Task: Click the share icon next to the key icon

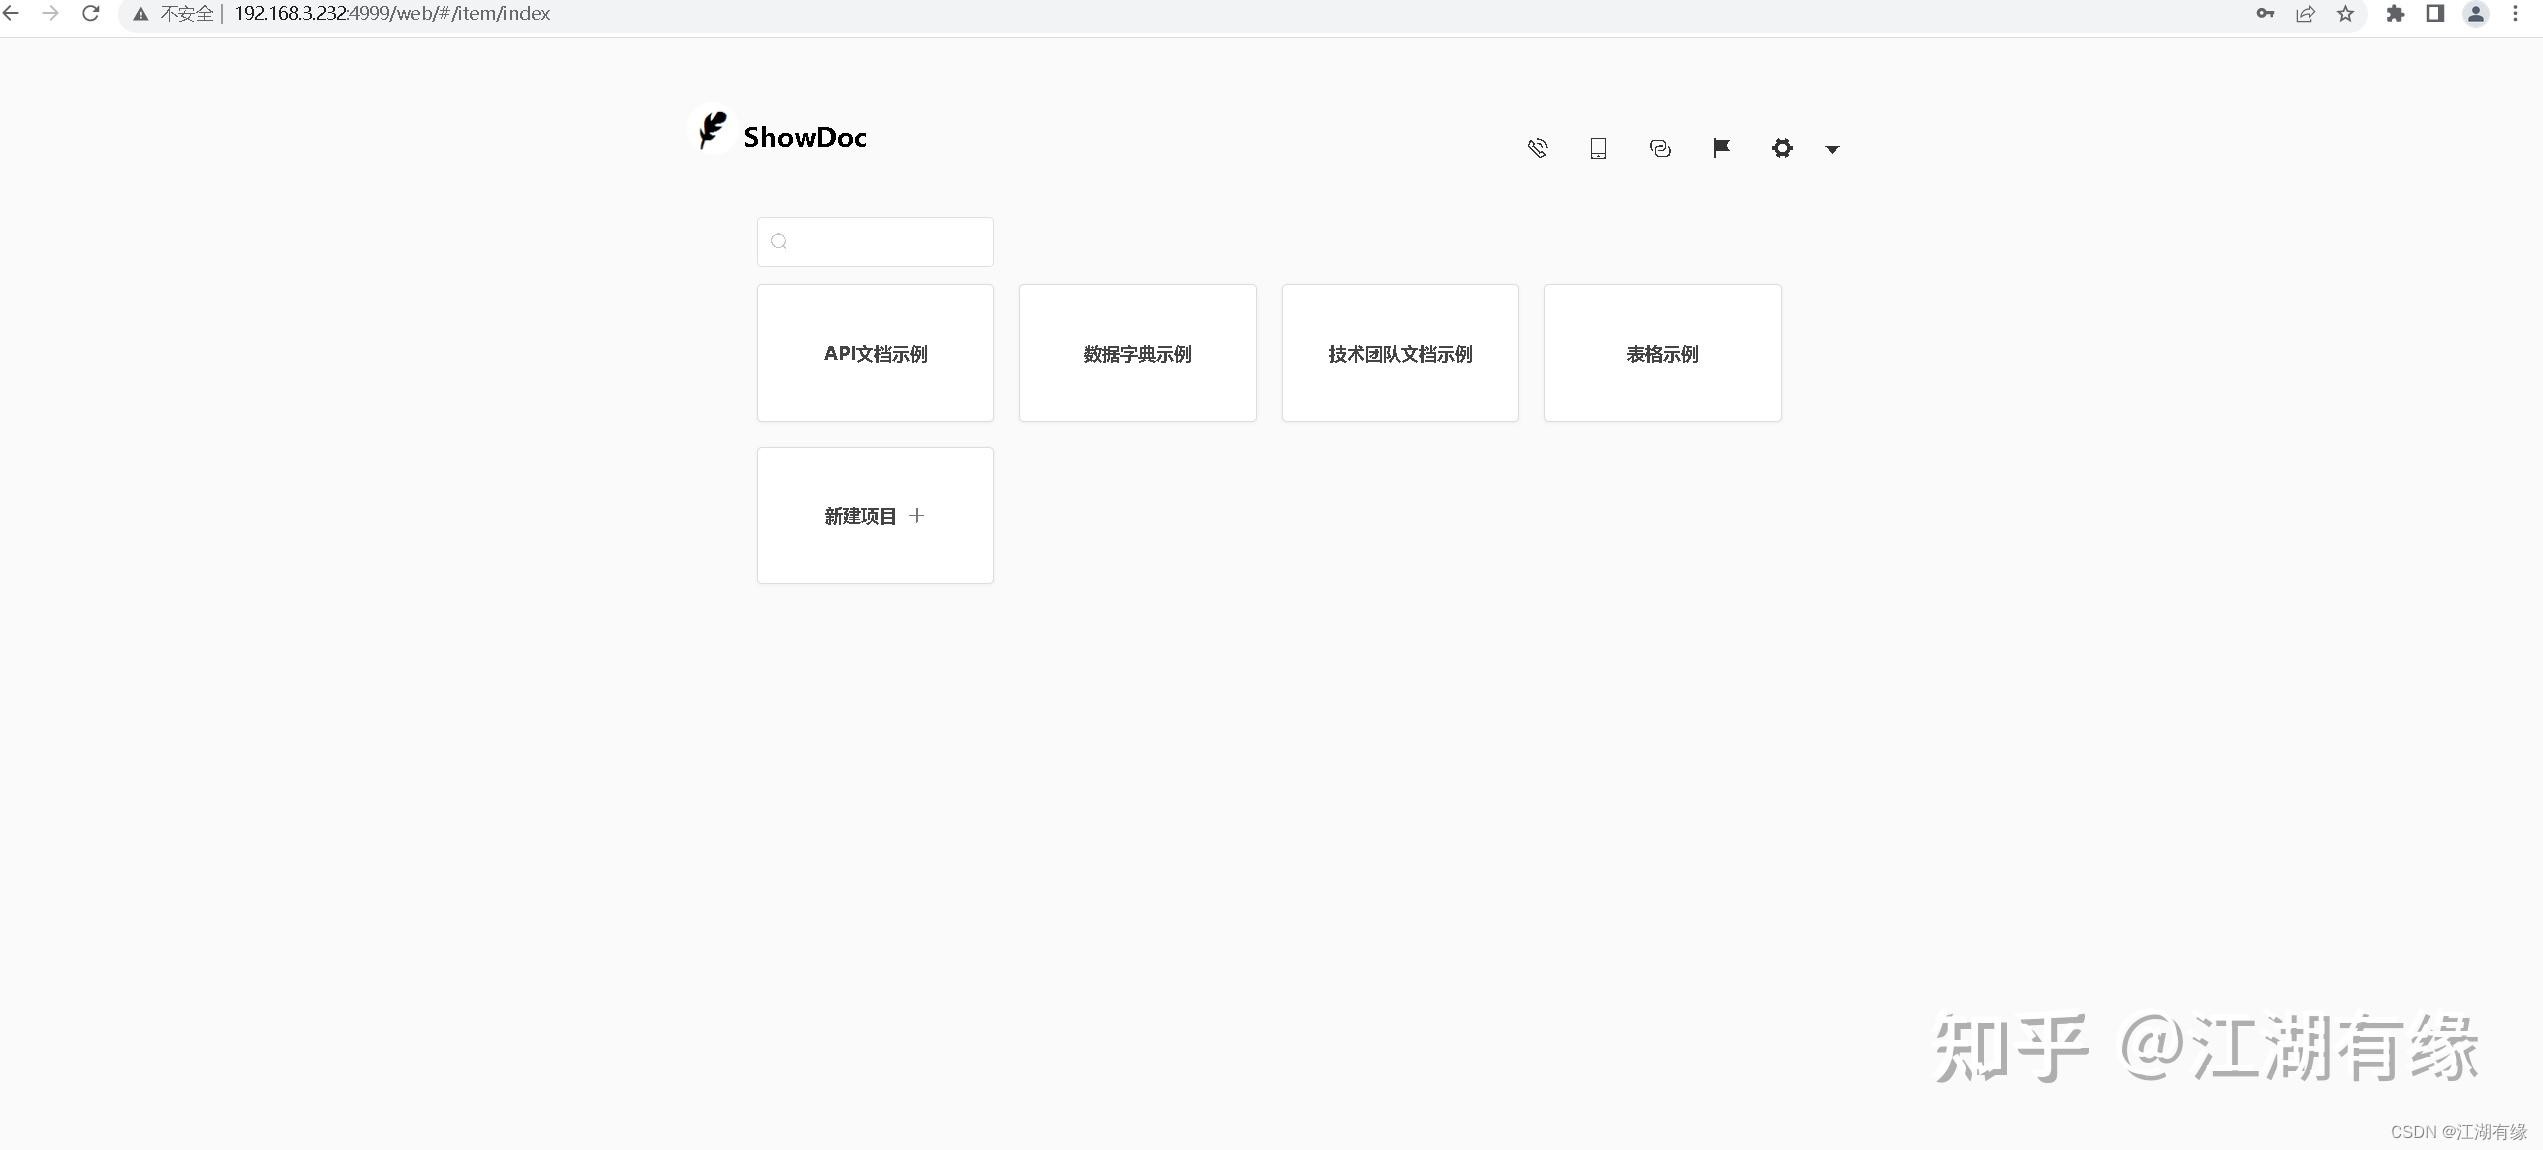Action: pyautogui.click(x=2305, y=14)
